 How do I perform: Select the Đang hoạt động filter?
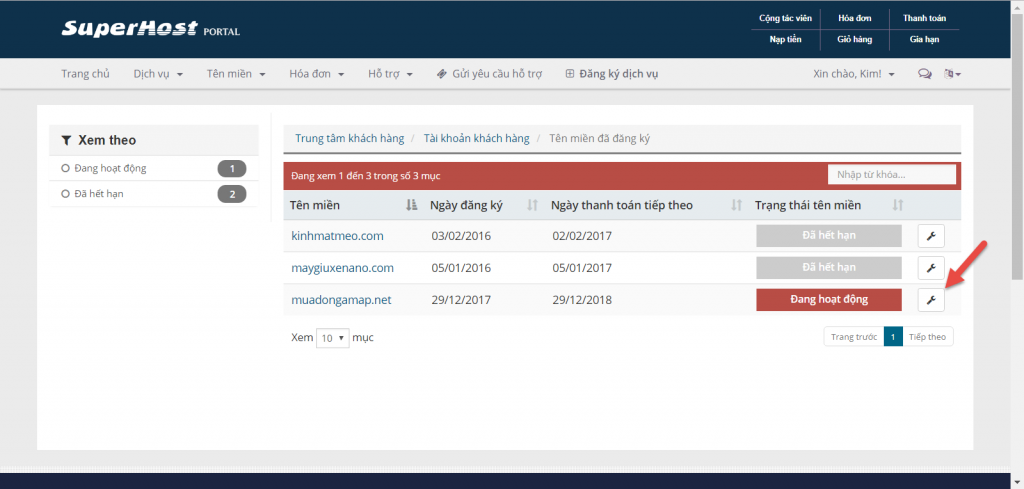coord(110,168)
